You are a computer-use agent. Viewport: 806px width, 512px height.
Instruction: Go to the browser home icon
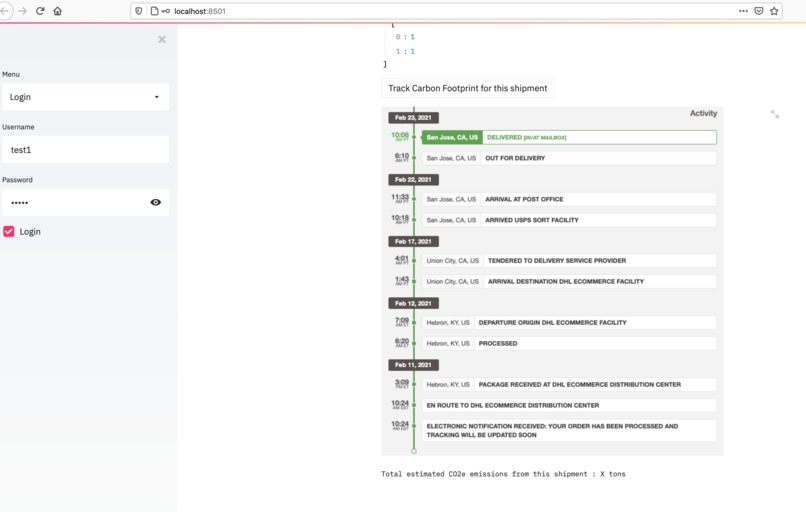pyautogui.click(x=58, y=11)
